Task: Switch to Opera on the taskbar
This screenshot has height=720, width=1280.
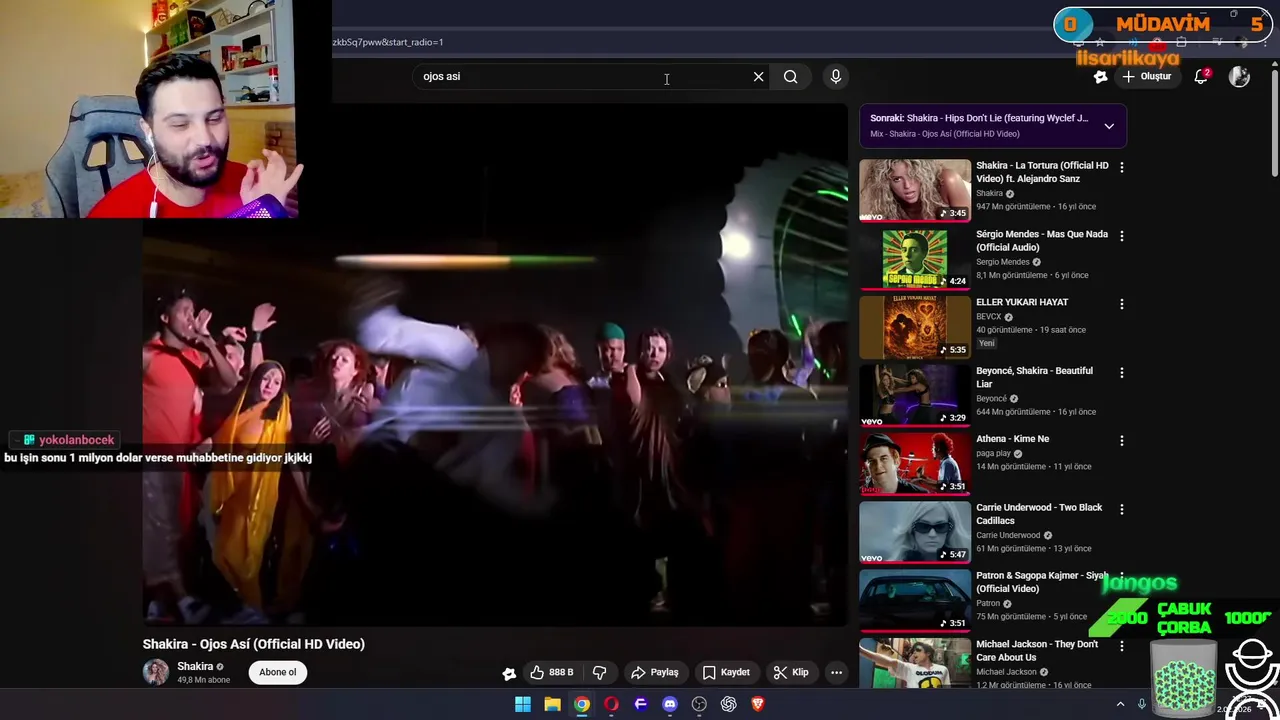Action: tap(611, 704)
